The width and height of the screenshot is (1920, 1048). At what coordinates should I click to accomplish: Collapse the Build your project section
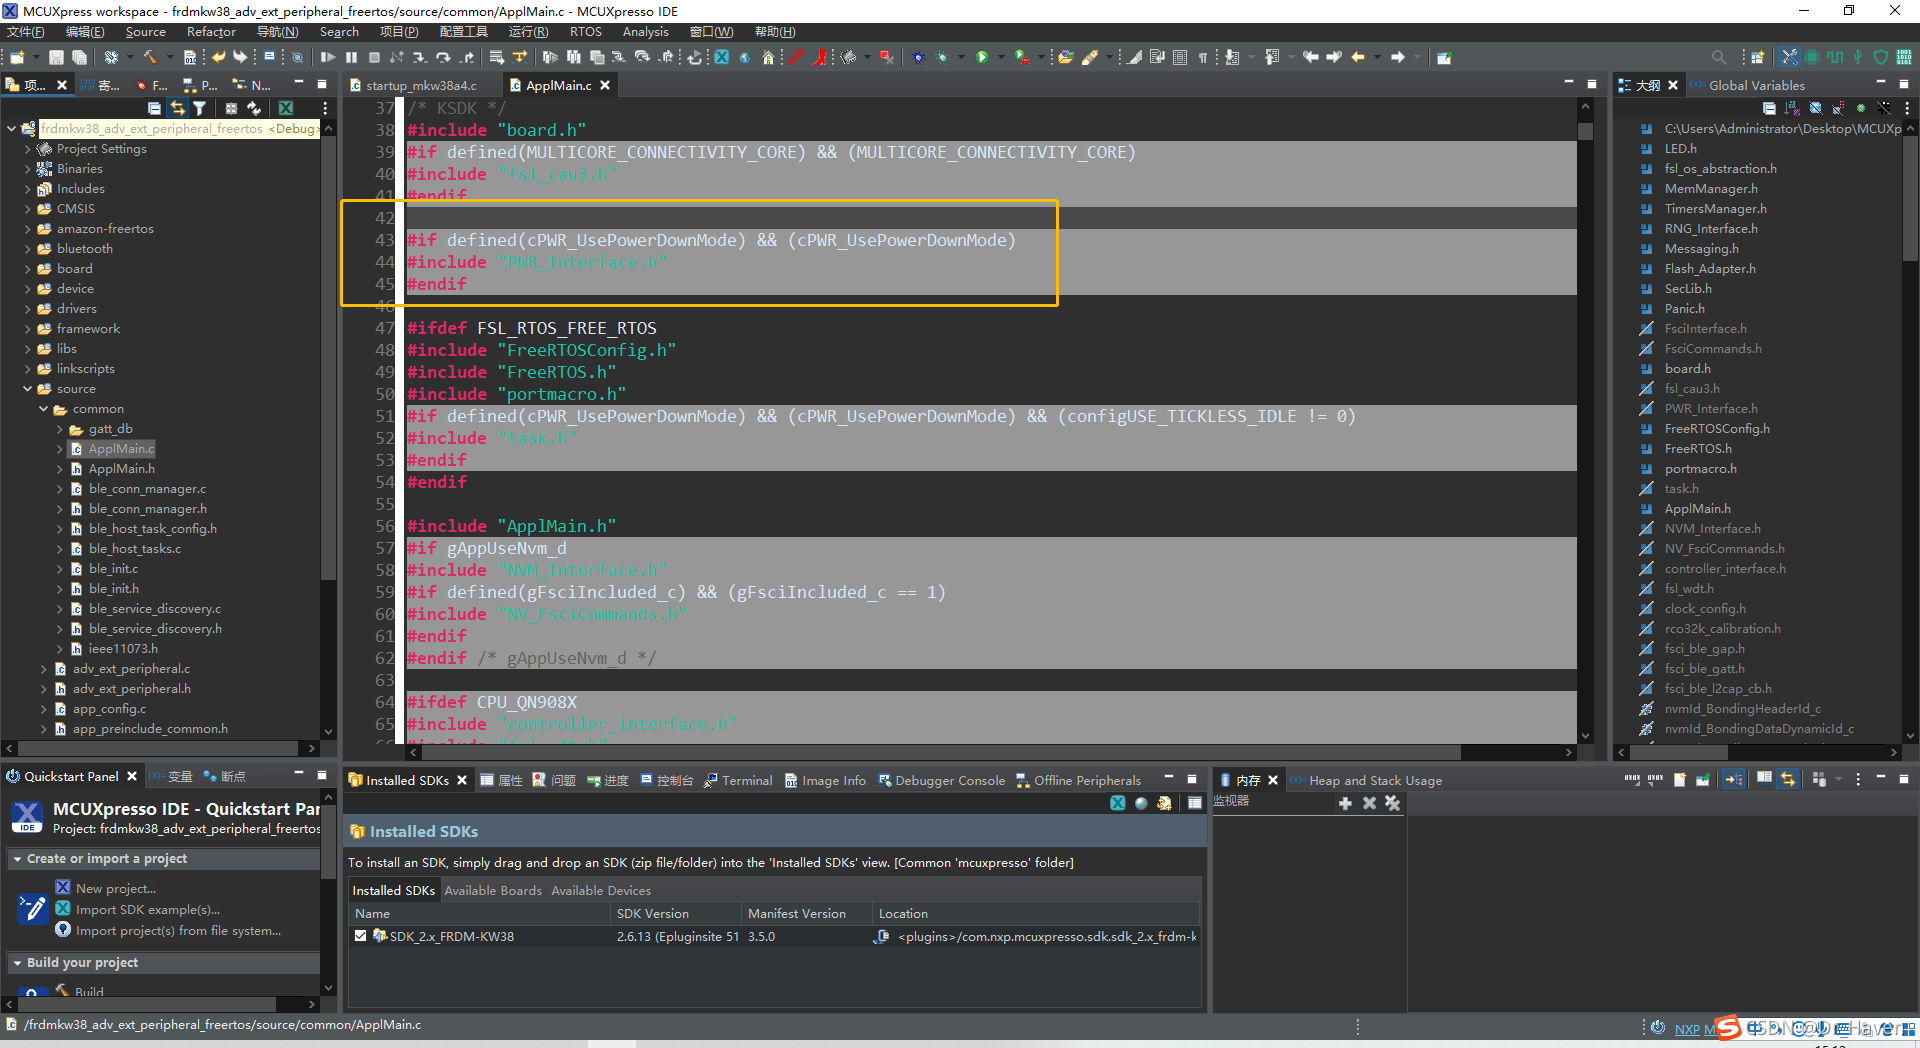point(17,963)
